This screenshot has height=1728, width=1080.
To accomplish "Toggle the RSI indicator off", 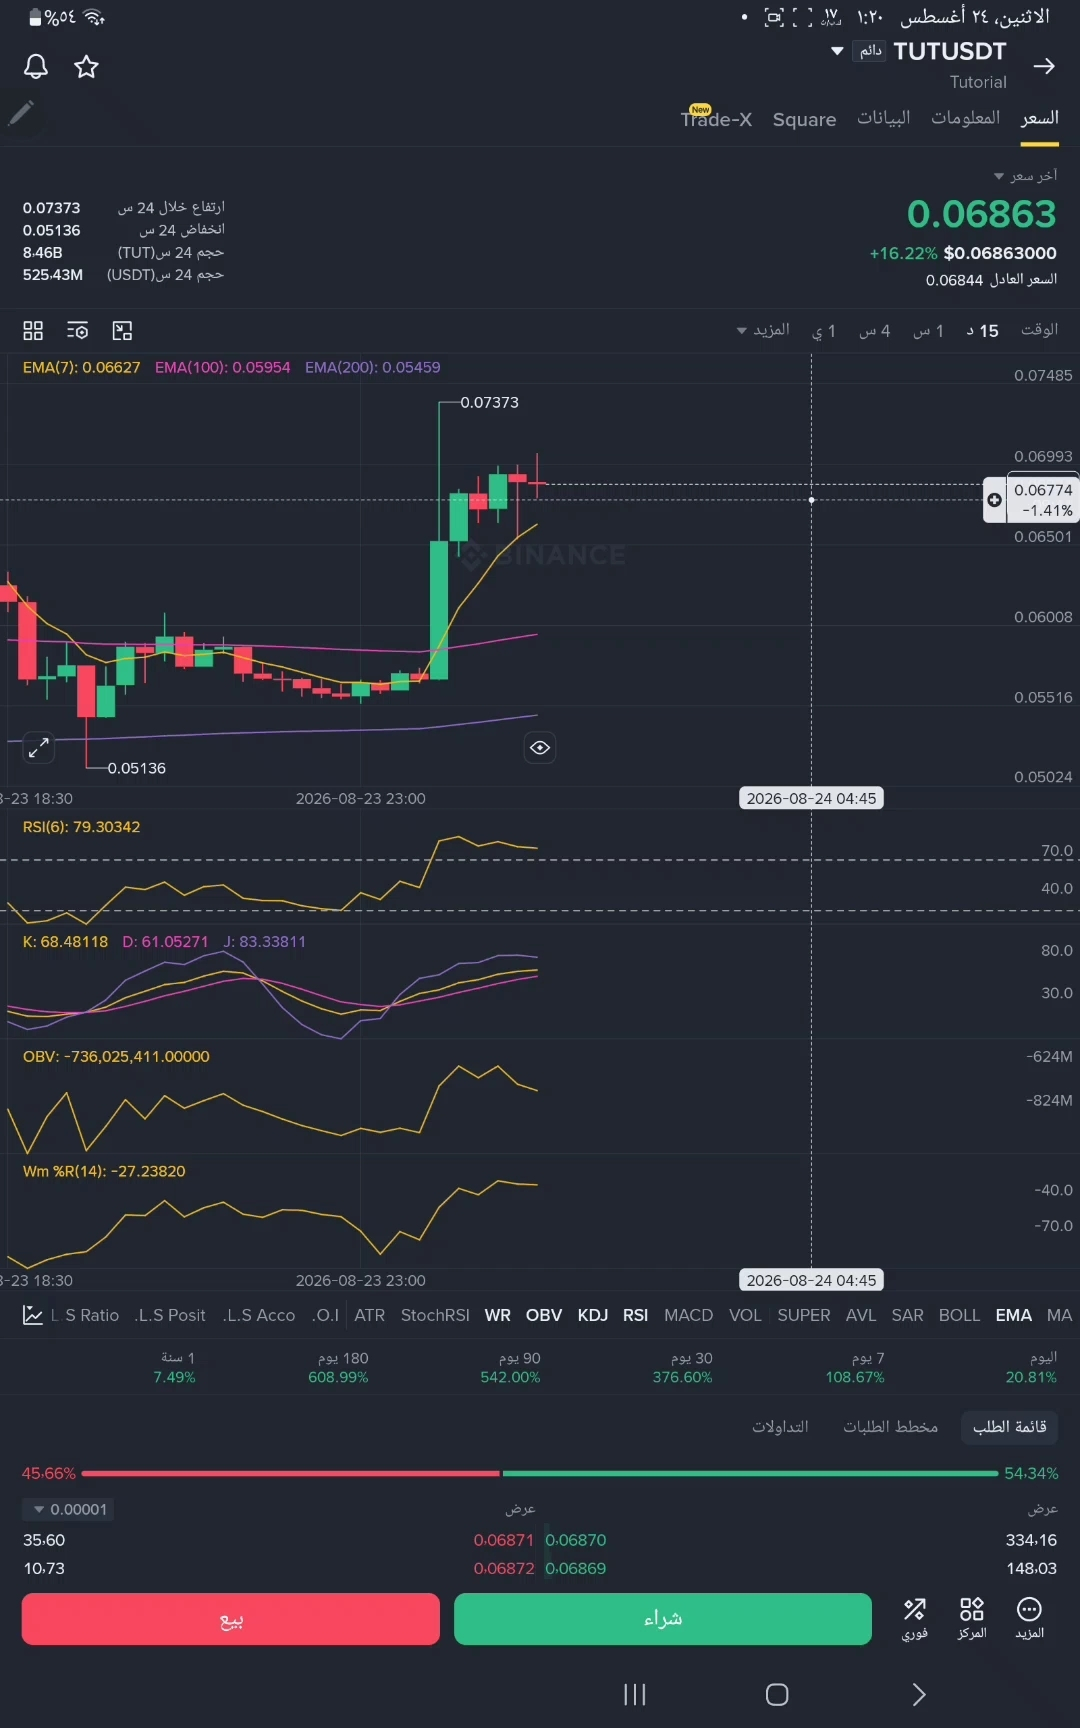I will click(635, 1315).
